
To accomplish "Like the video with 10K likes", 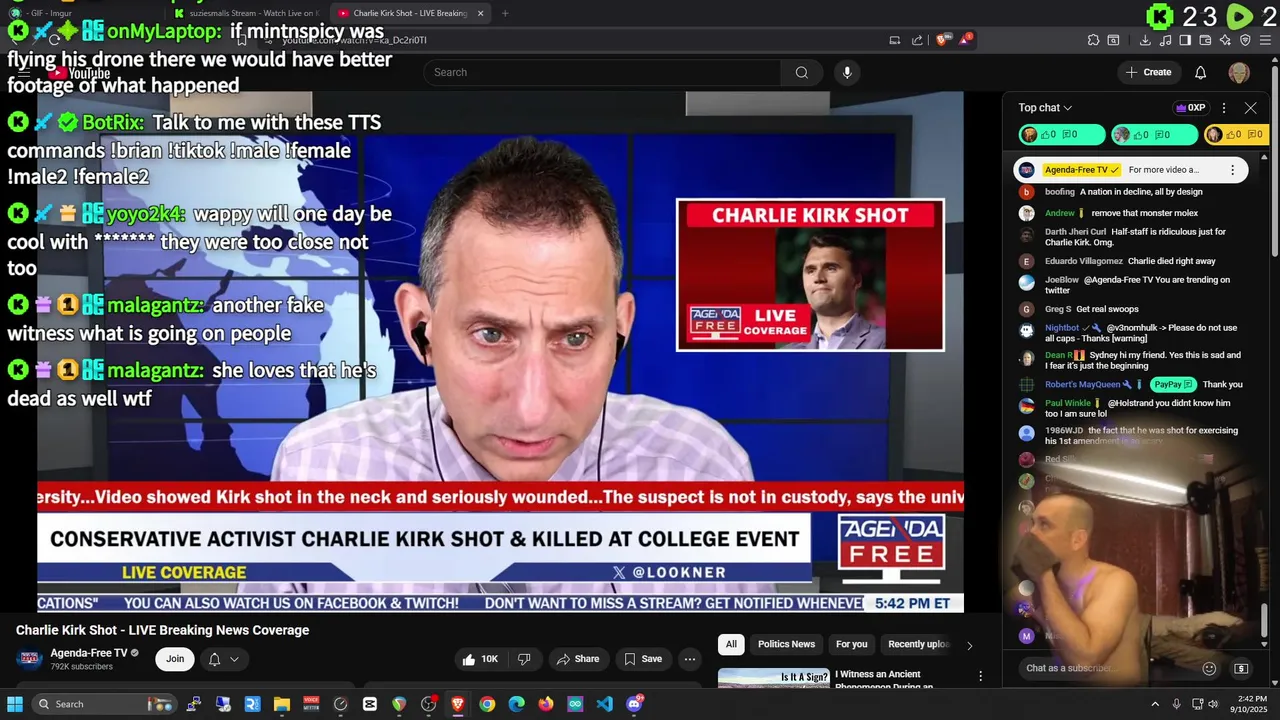I will click(x=480, y=659).
